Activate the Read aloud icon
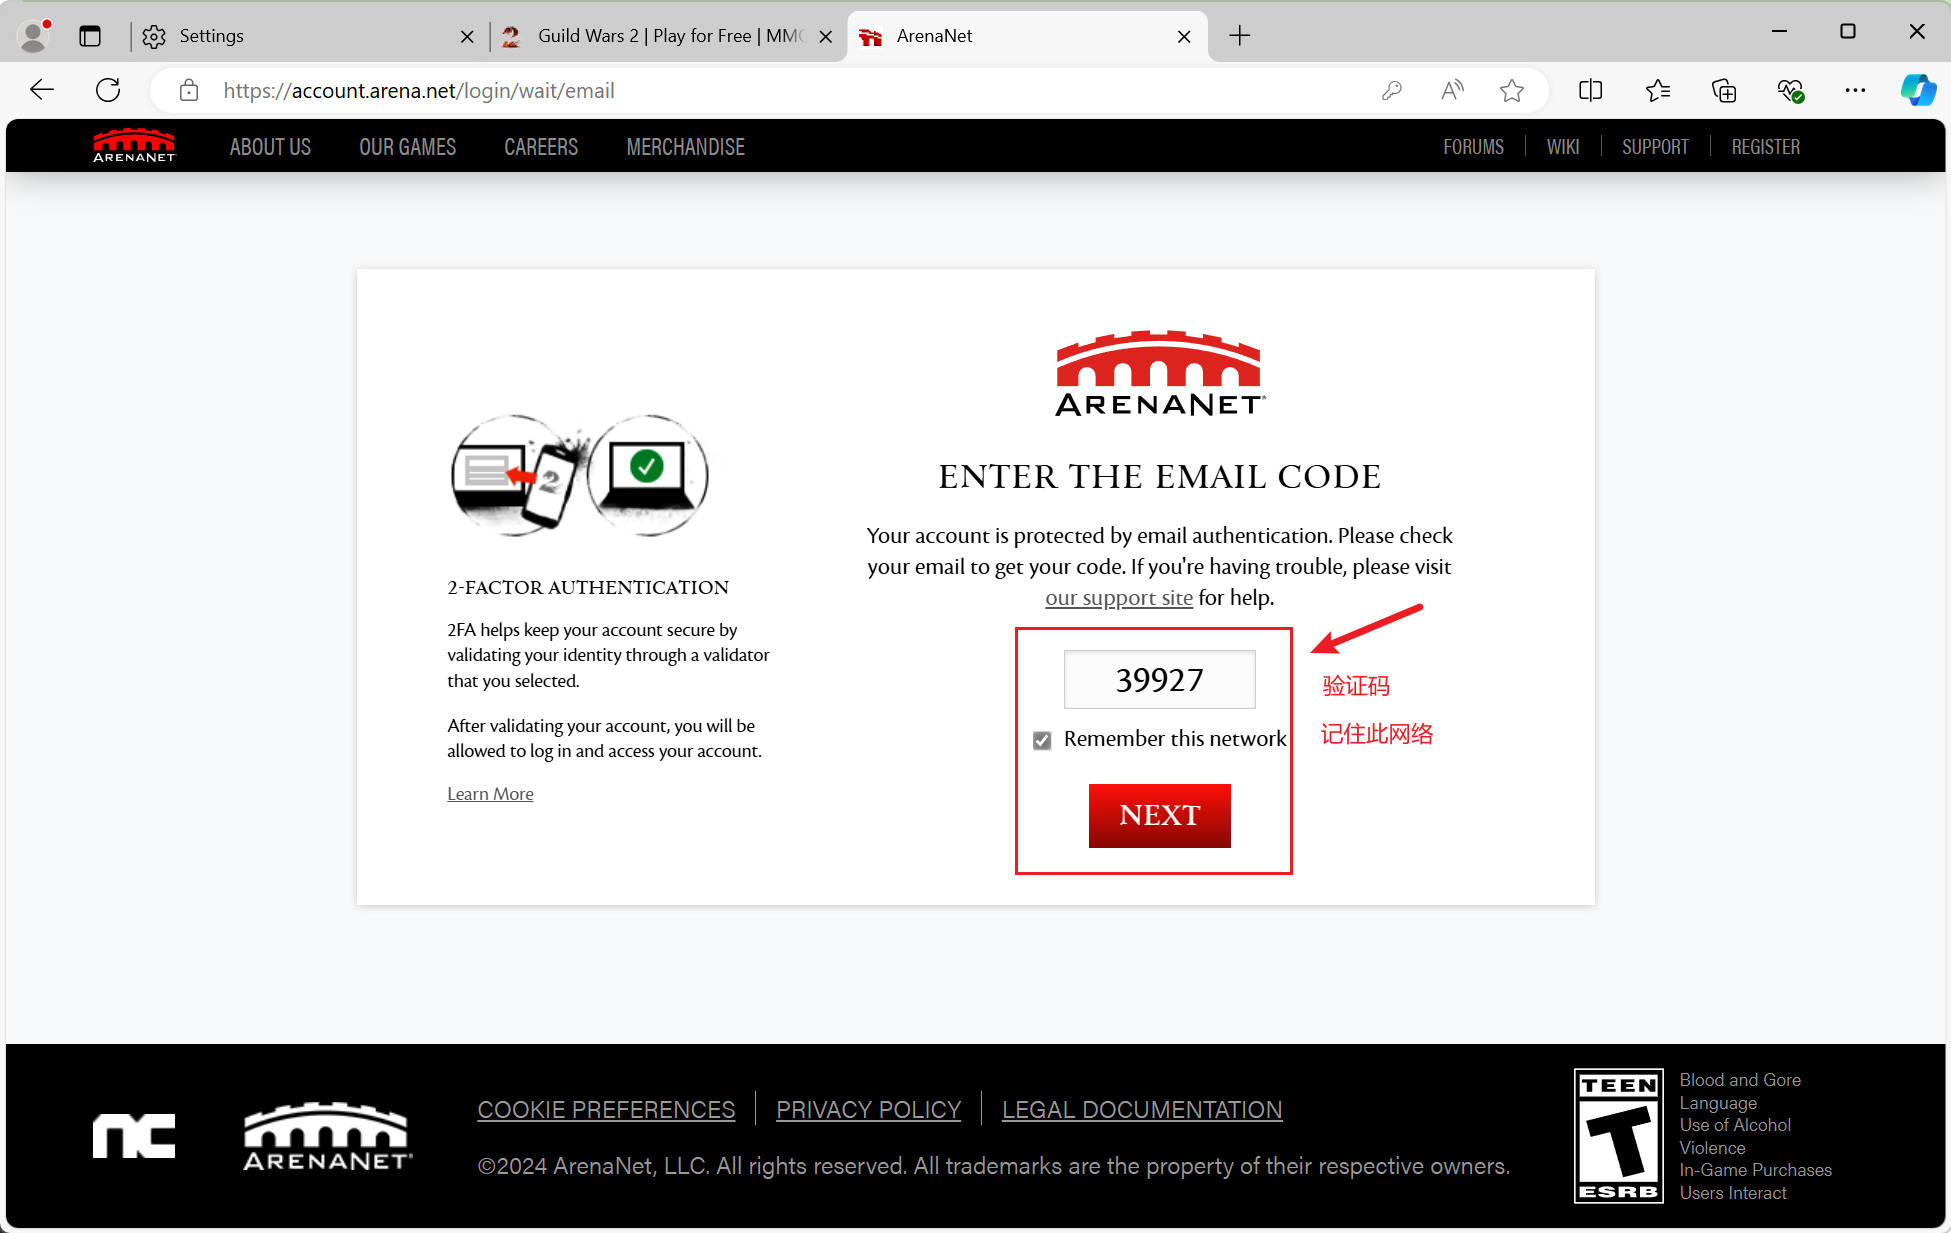Image resolution: width=1951 pixels, height=1233 pixels. coord(1452,91)
